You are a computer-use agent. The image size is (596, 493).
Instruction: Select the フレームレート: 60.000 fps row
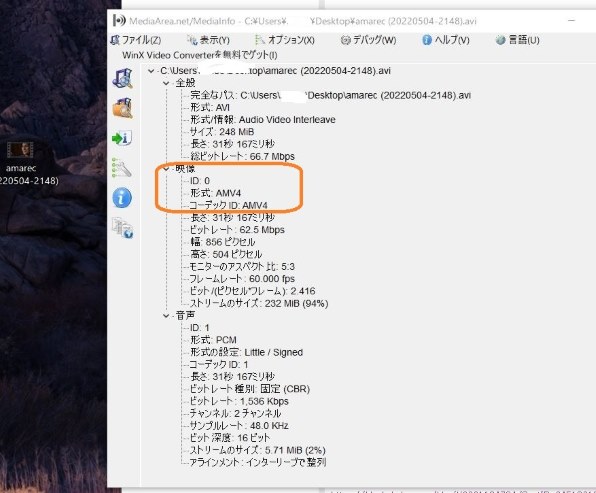coord(242,279)
